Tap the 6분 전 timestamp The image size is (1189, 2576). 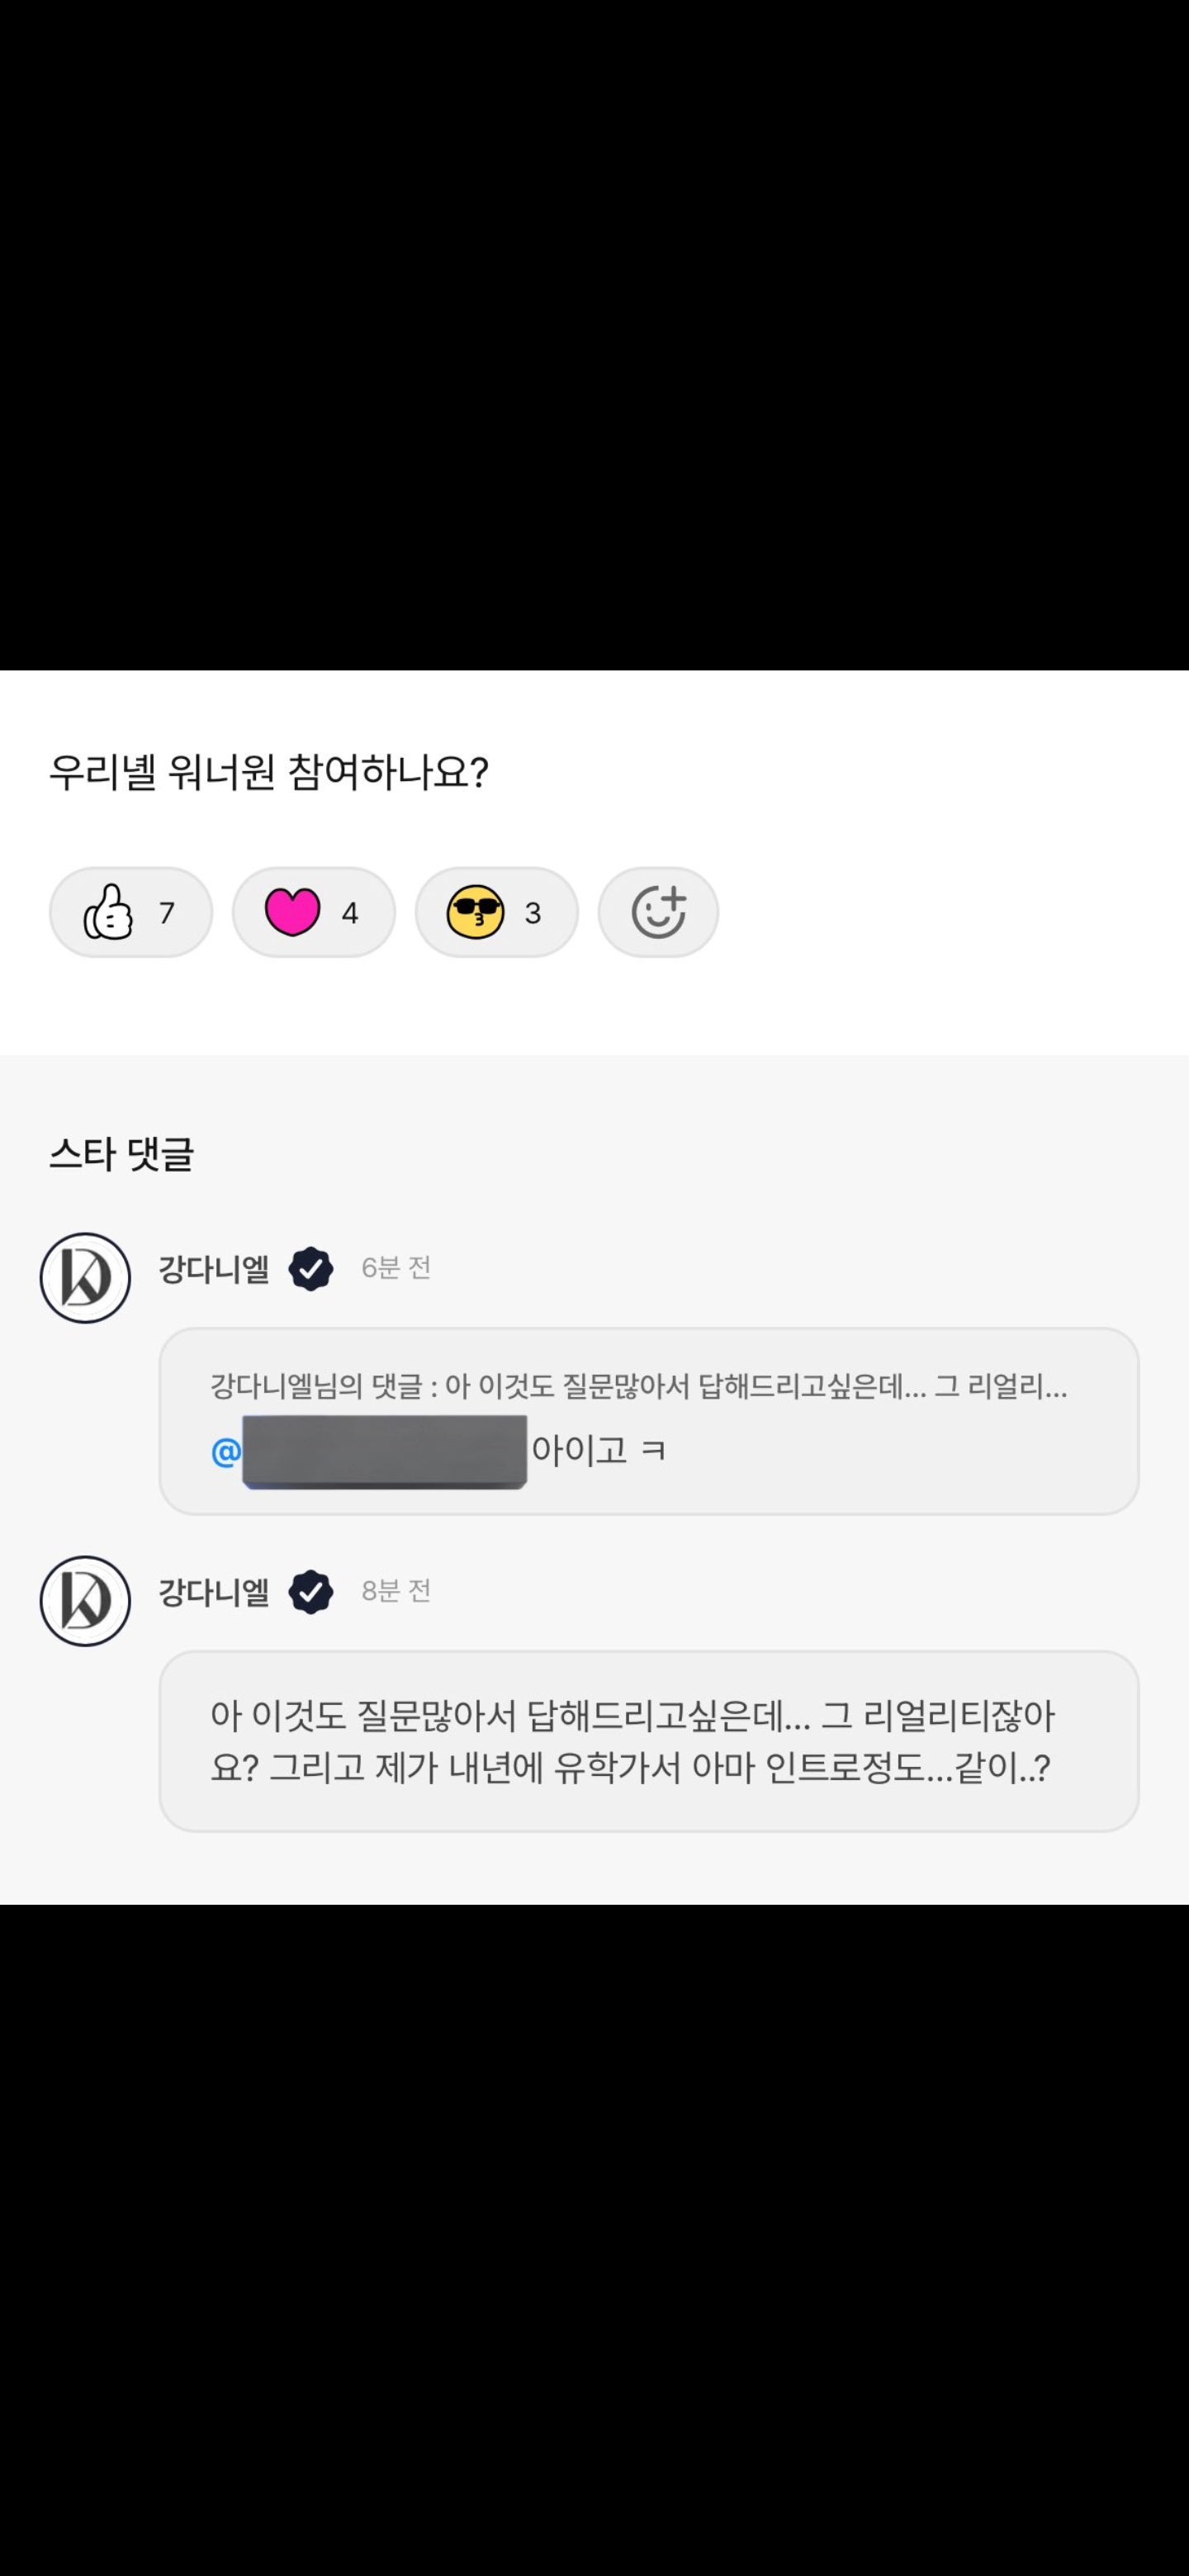(396, 1268)
